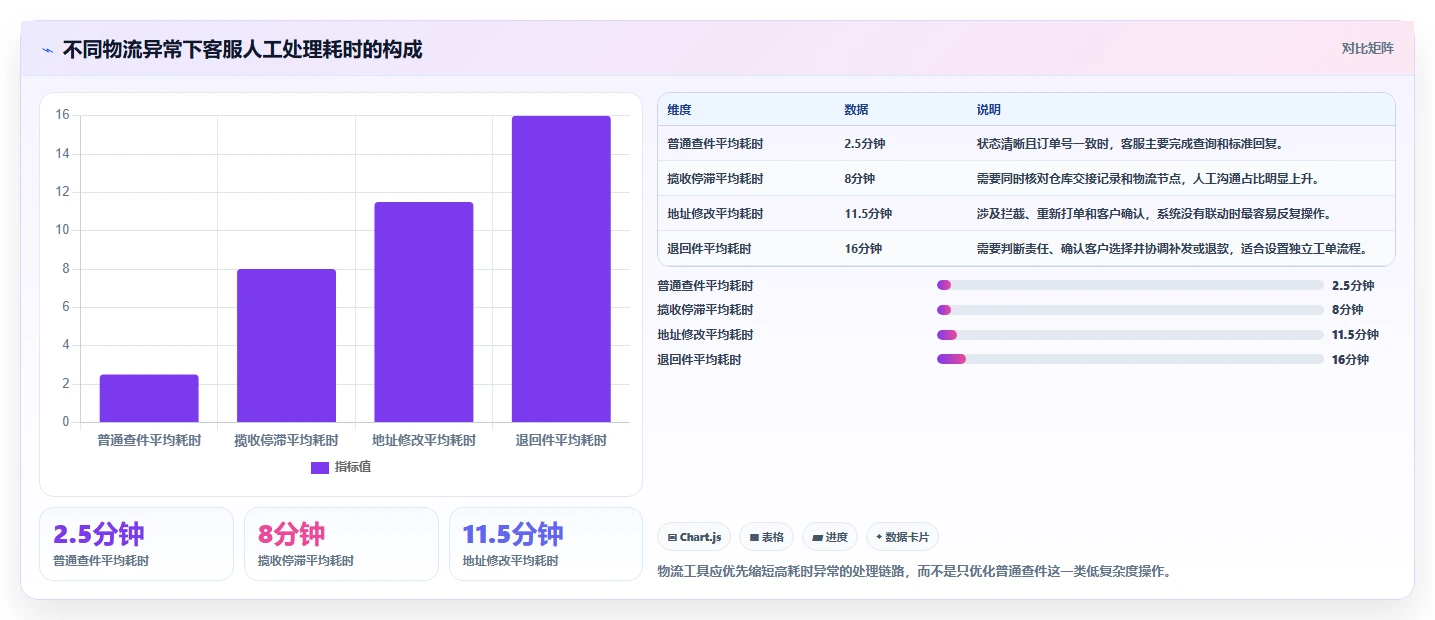The width and height of the screenshot is (1435, 620).
Task: Click the description starting 需要判断责任
Action: pyautogui.click(x=1172, y=249)
